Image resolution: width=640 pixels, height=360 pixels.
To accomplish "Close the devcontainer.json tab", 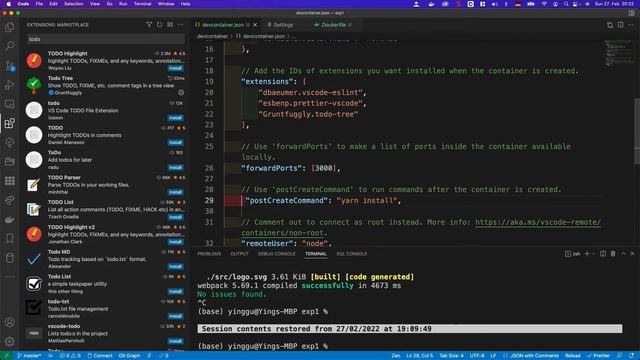I will (x=255, y=25).
